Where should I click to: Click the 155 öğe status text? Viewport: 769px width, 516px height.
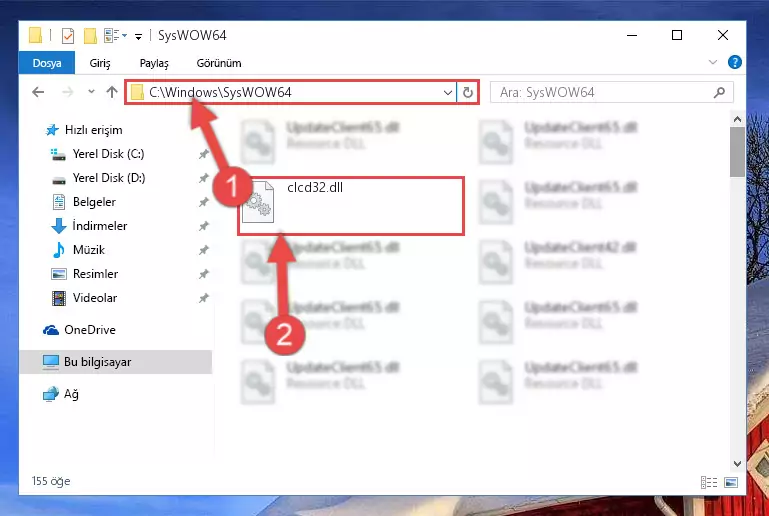tap(51, 481)
